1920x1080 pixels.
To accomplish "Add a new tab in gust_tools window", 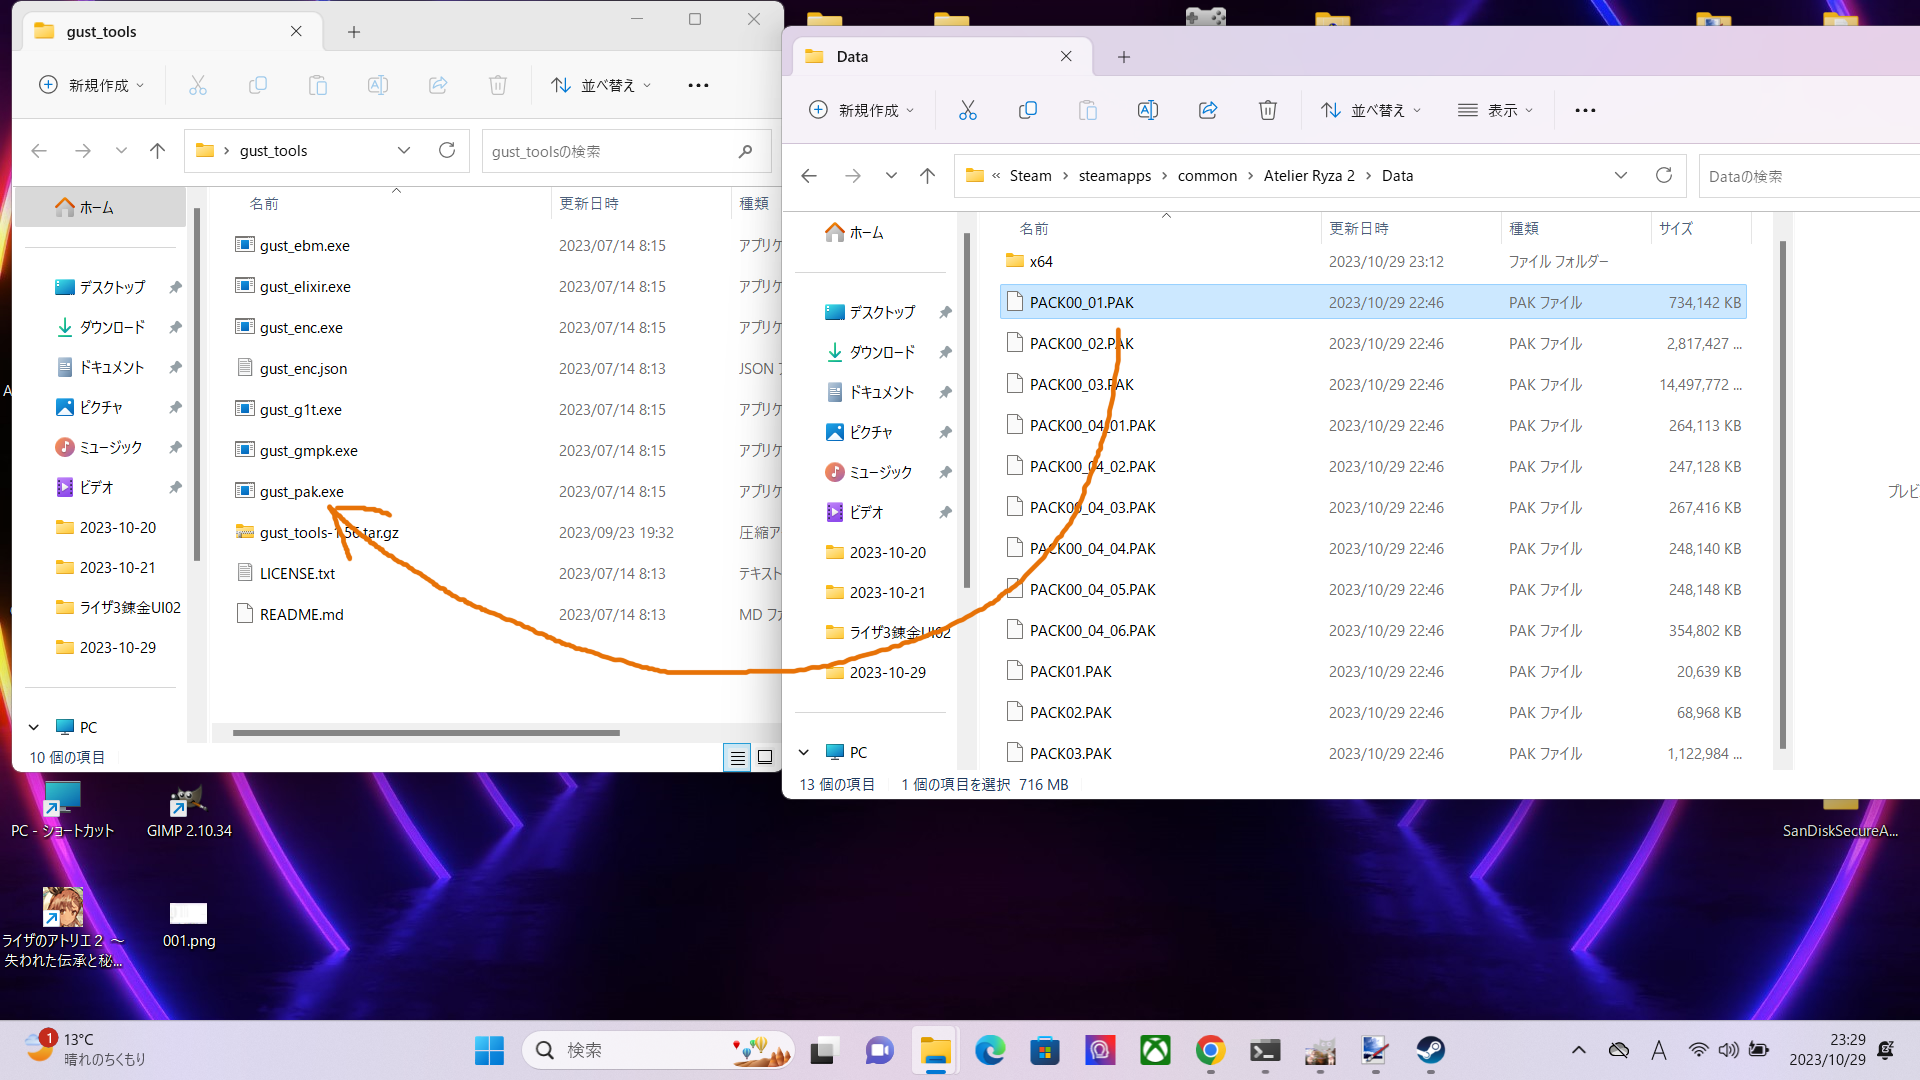I will [354, 32].
